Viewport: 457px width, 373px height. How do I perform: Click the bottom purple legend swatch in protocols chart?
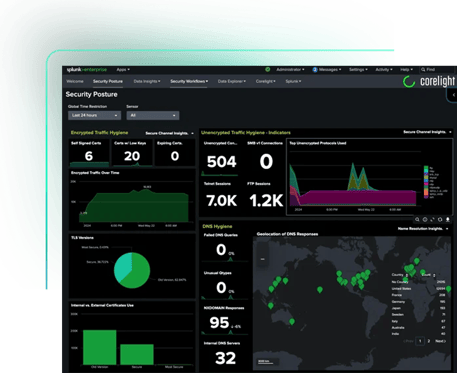(x=426, y=197)
